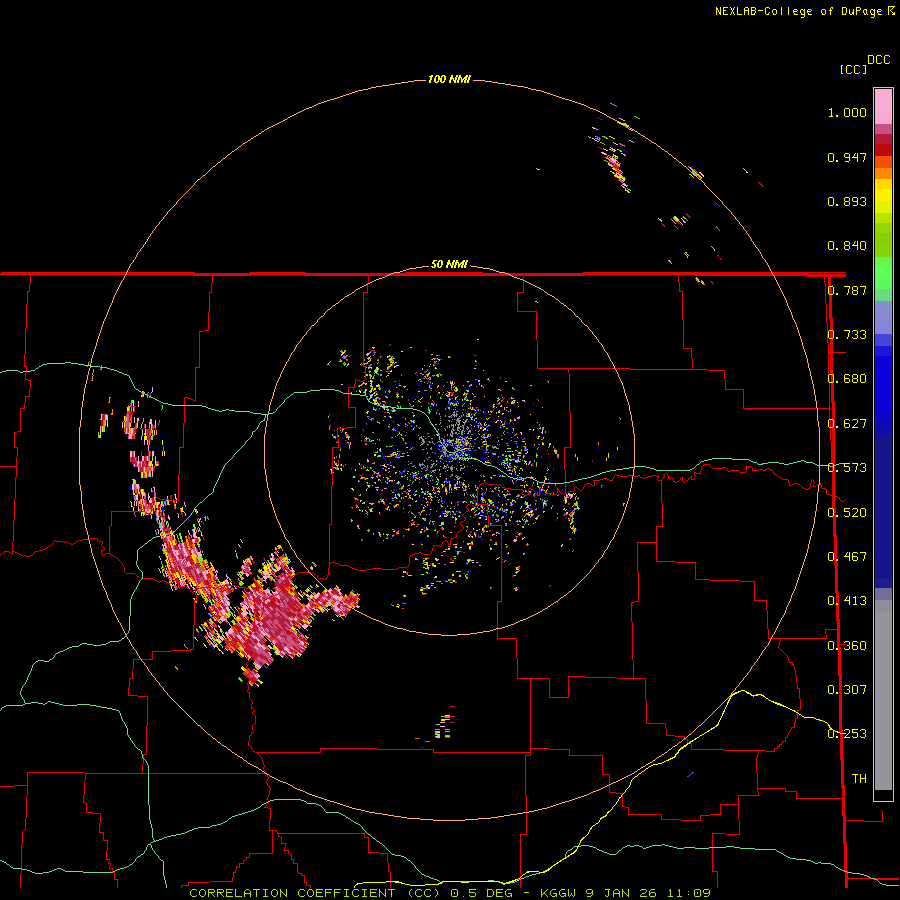This screenshot has width=900, height=900.
Task: Select the 0.520 scale value
Action: 847,512
